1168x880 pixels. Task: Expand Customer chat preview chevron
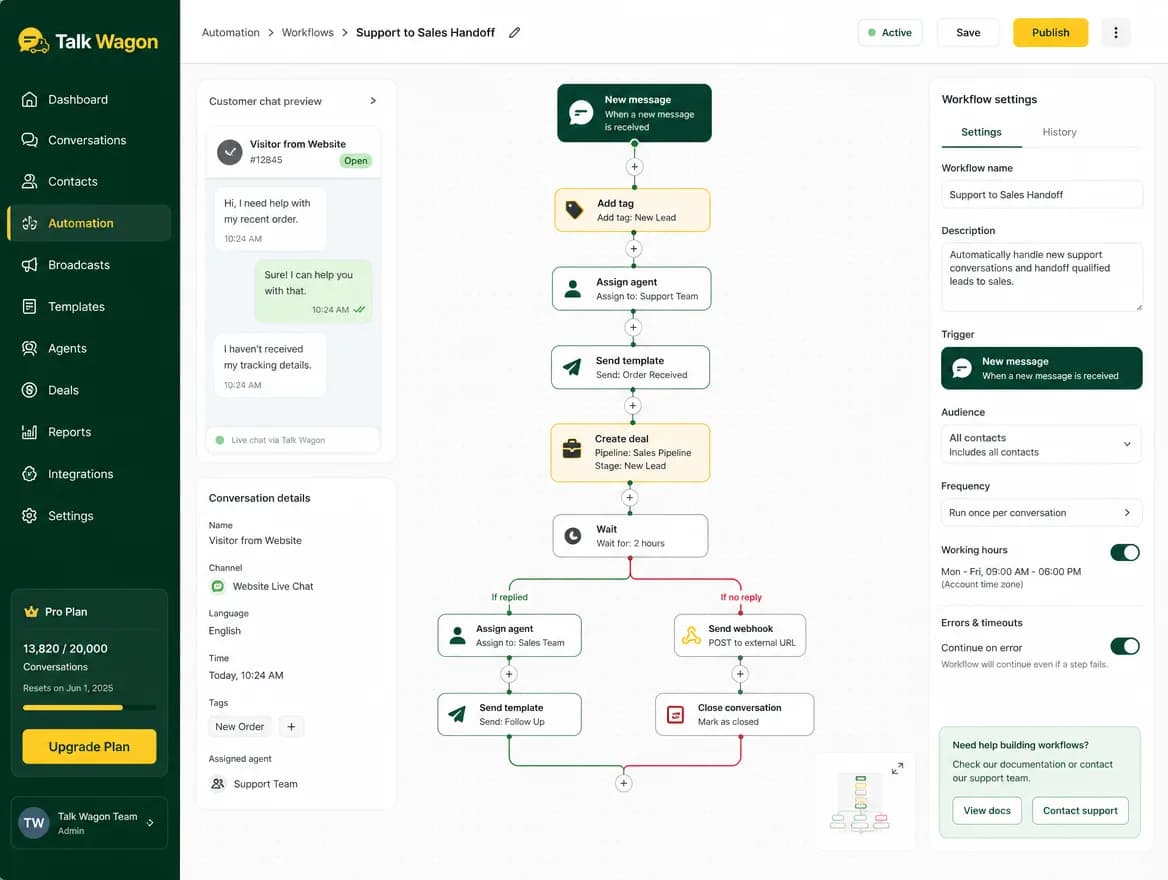coord(373,101)
